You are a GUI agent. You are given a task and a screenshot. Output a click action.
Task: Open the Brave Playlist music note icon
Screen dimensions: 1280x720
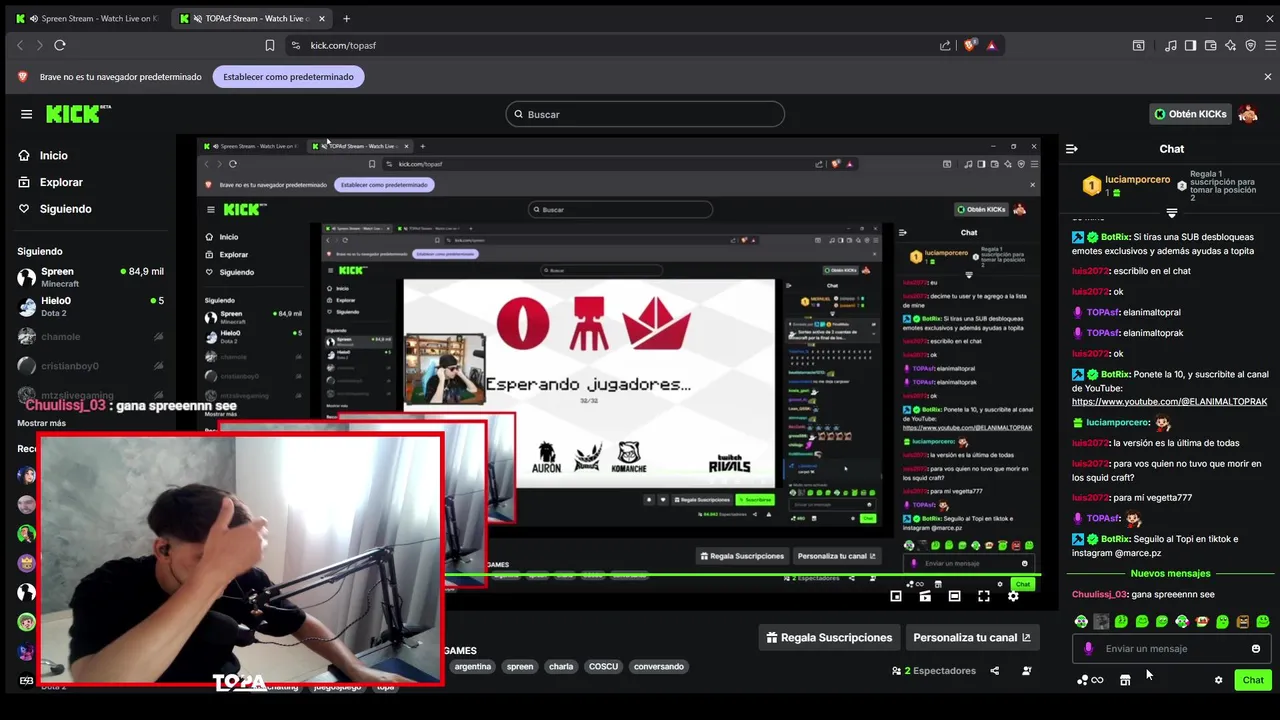coord(1170,45)
